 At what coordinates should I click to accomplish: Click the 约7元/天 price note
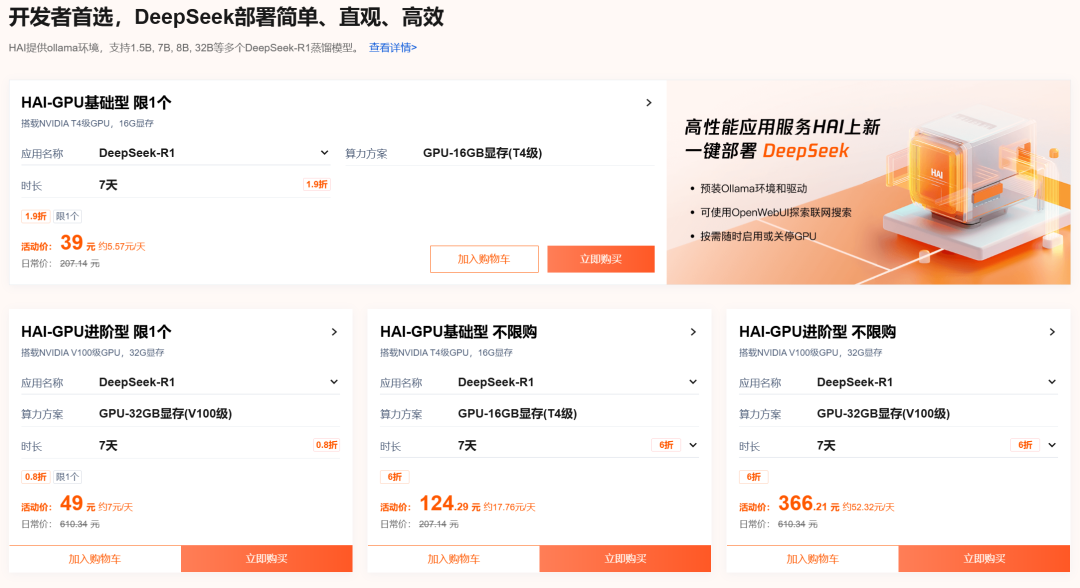click(x=116, y=507)
